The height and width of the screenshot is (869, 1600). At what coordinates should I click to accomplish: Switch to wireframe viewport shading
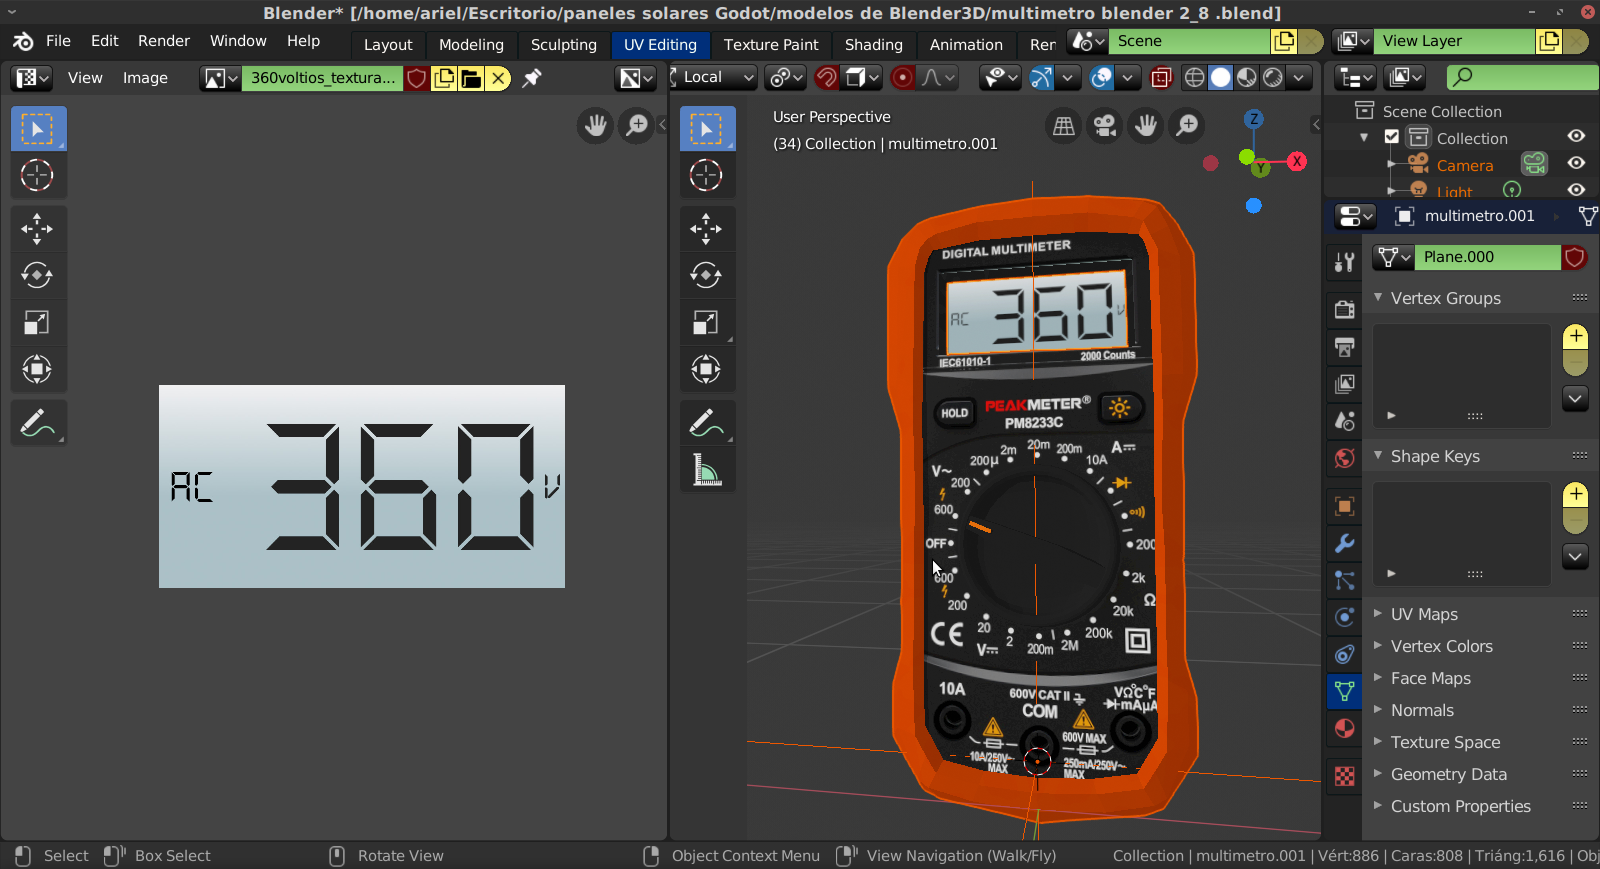pyautogui.click(x=1194, y=77)
